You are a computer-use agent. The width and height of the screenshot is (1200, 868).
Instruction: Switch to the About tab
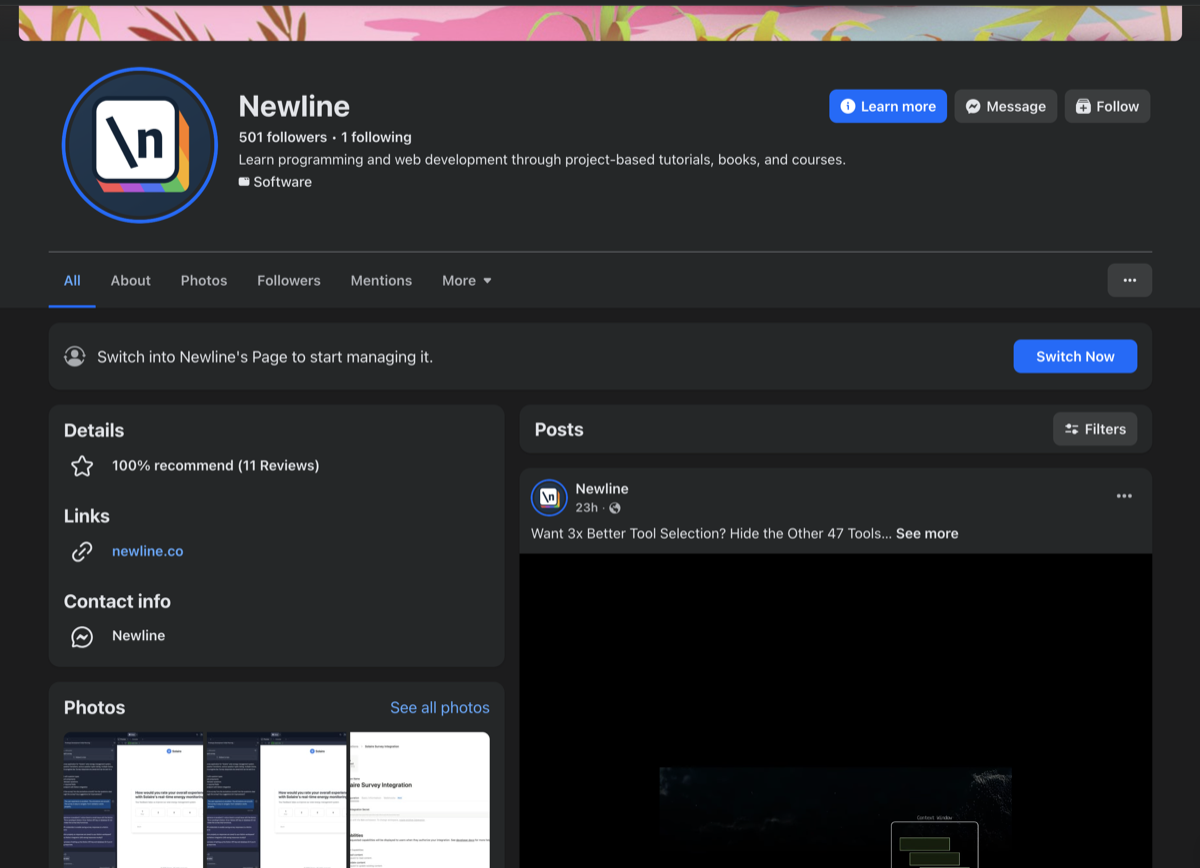(x=130, y=280)
